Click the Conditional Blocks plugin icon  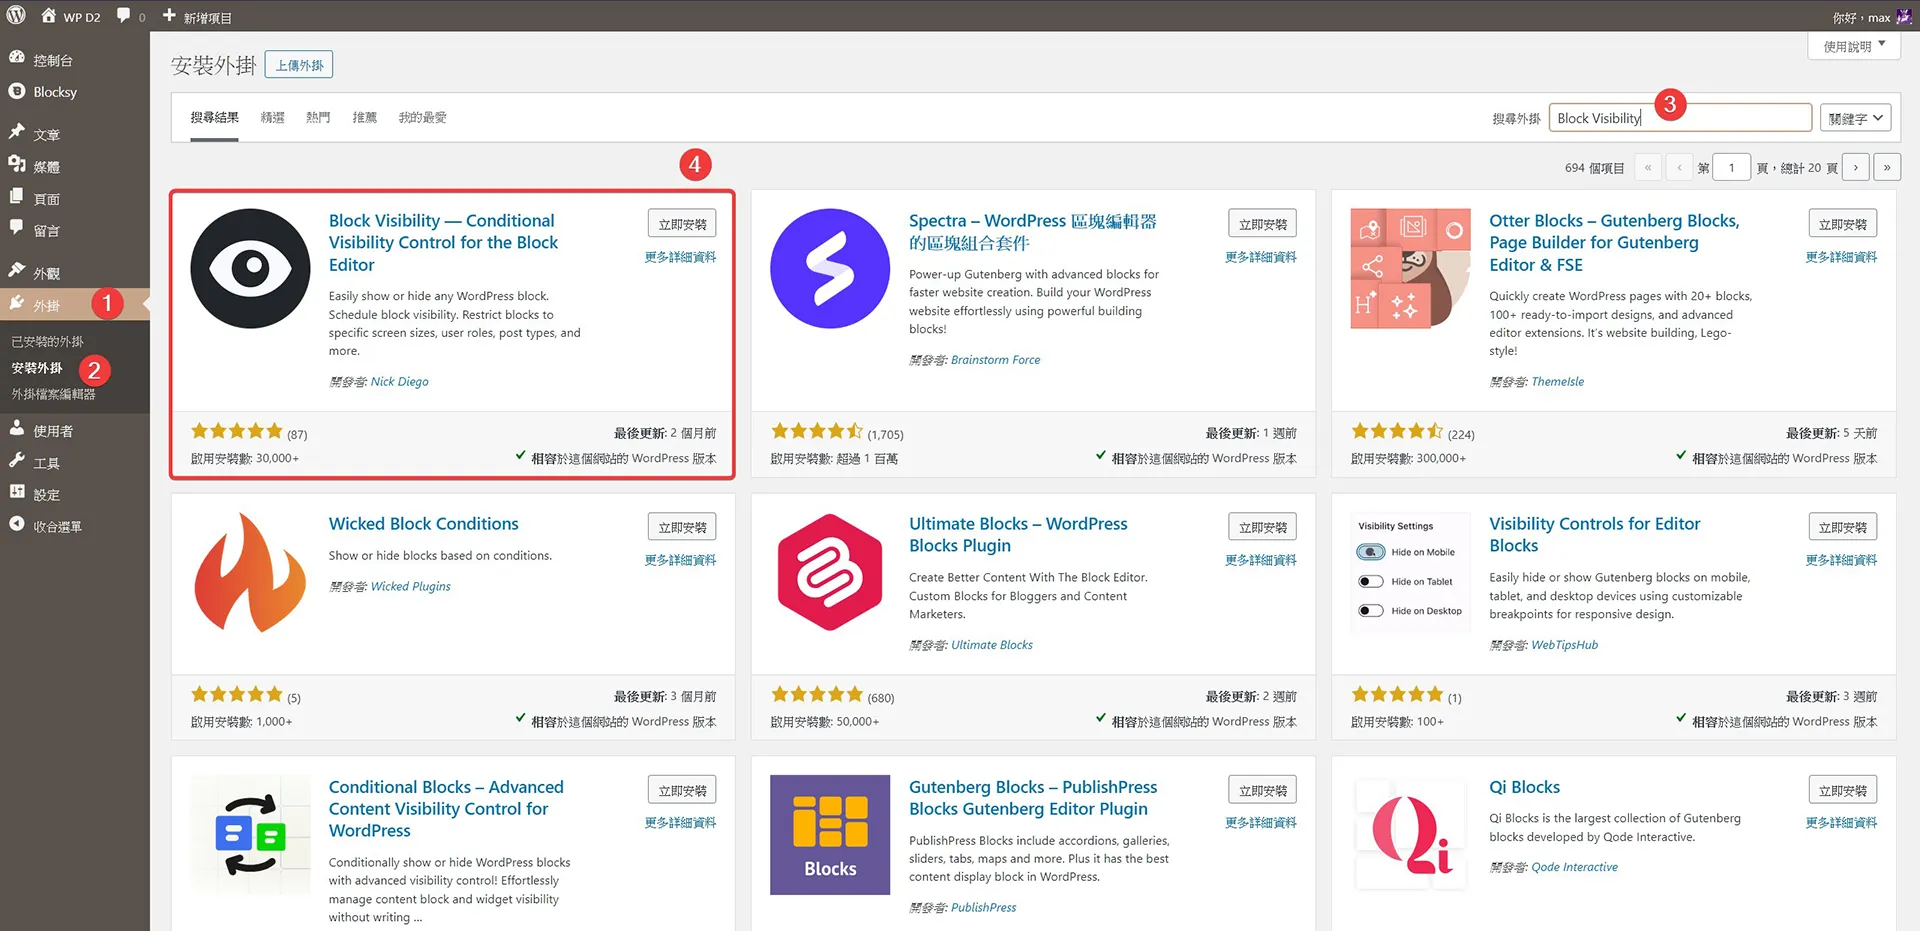(x=250, y=835)
